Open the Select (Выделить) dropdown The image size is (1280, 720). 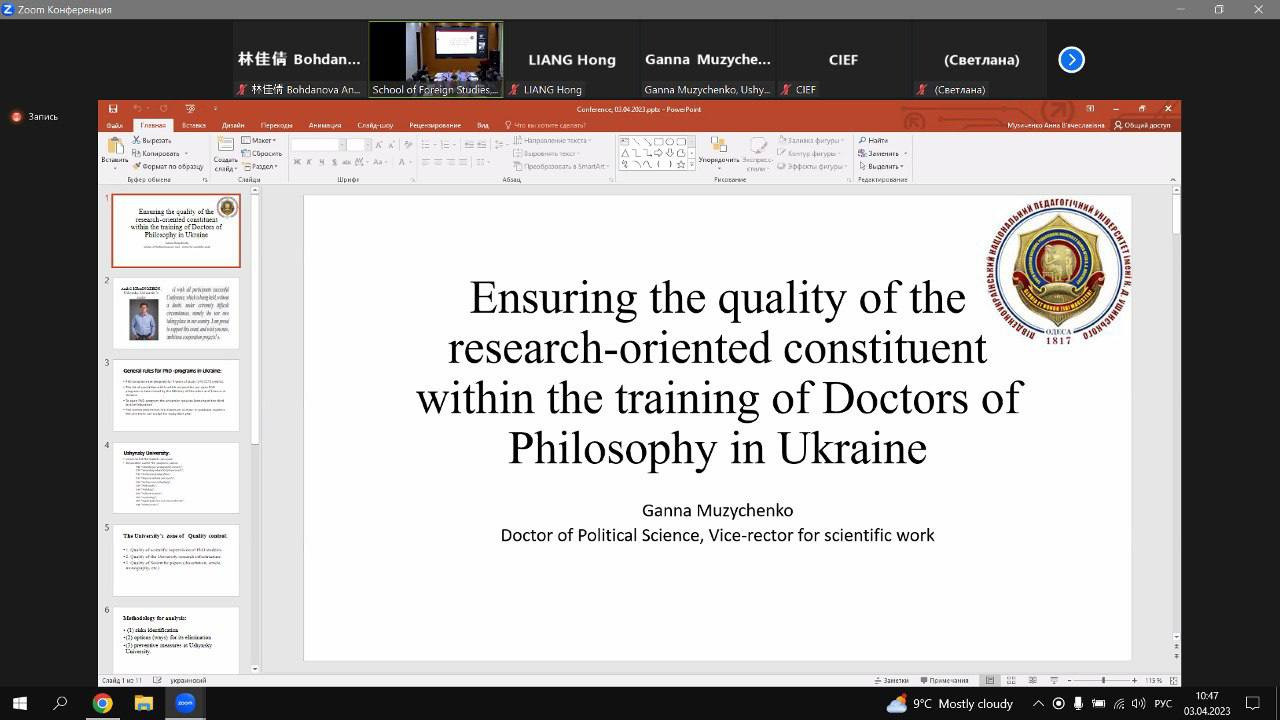[880, 166]
